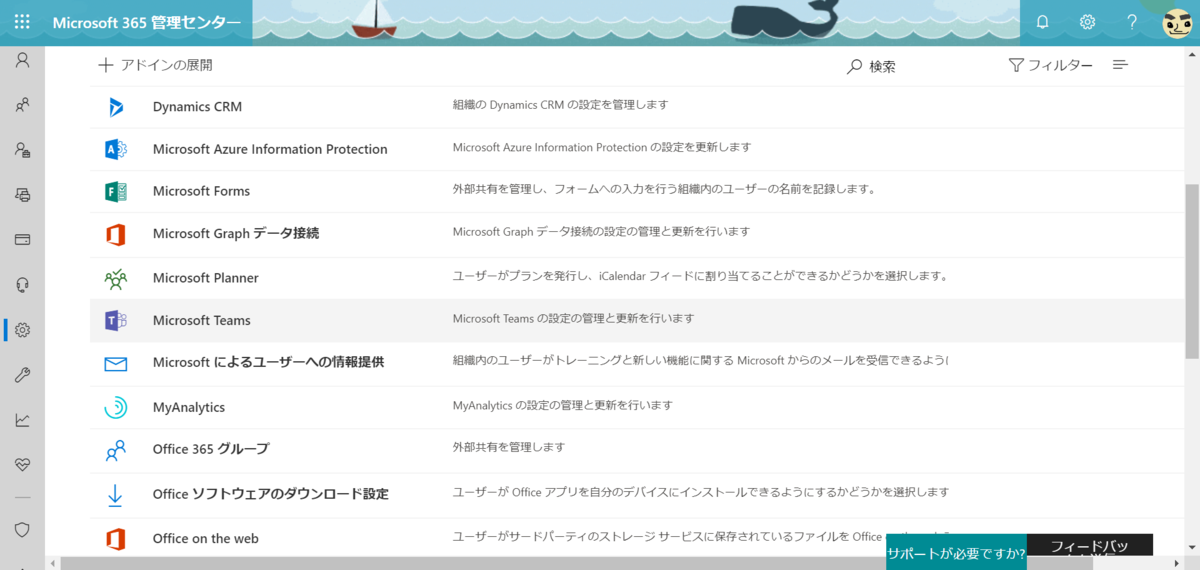Click the Microsoft Forms icon
The width and height of the screenshot is (1200, 570).
(x=116, y=191)
